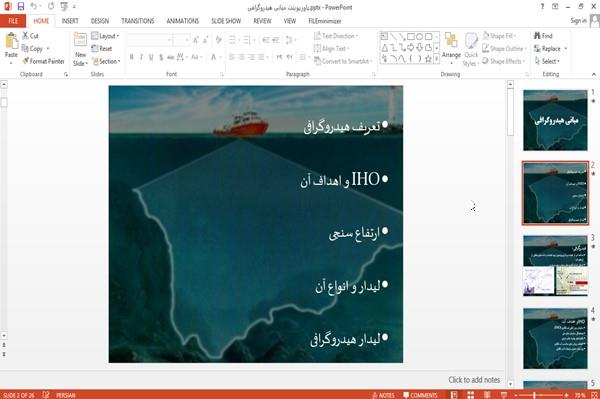Open the Select dropdown in Editing

pyautogui.click(x=547, y=61)
